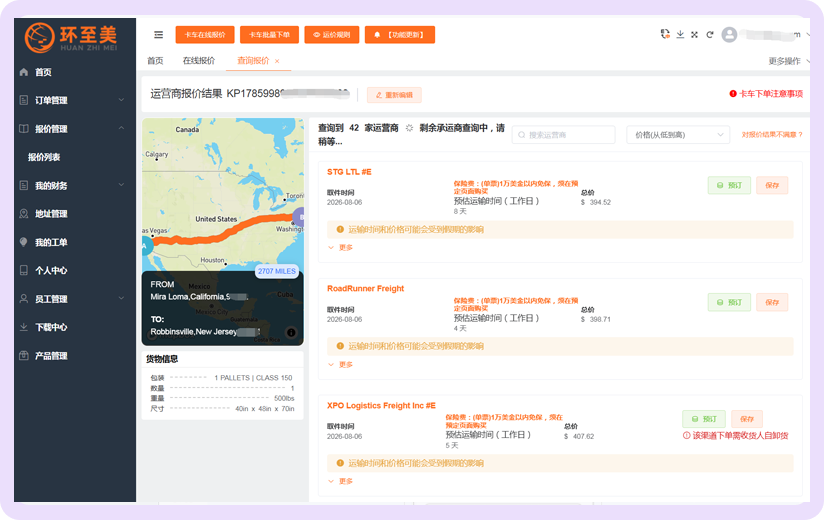Click 预订 for RoadRunner Freight
Image resolution: width=824 pixels, height=520 pixels.
pos(729,303)
